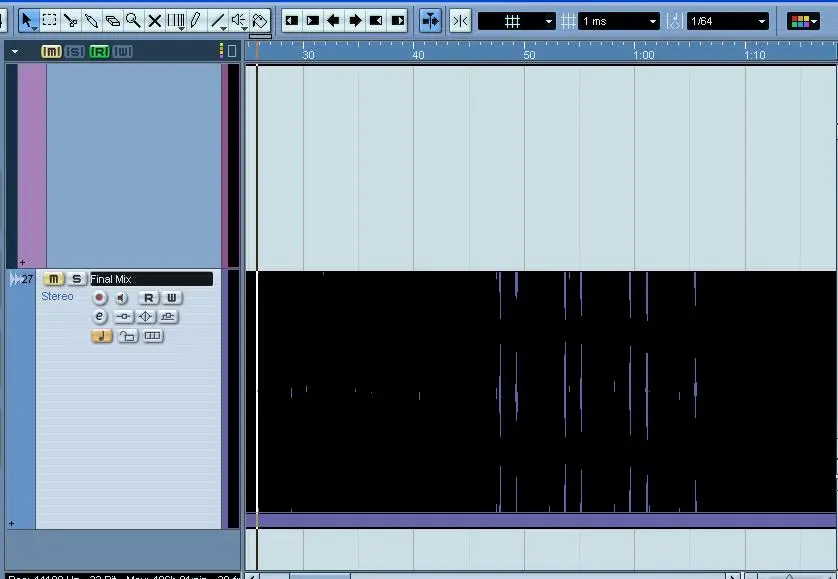Toggle musical timebase note button
The width and height of the screenshot is (838, 579).
coord(102,336)
